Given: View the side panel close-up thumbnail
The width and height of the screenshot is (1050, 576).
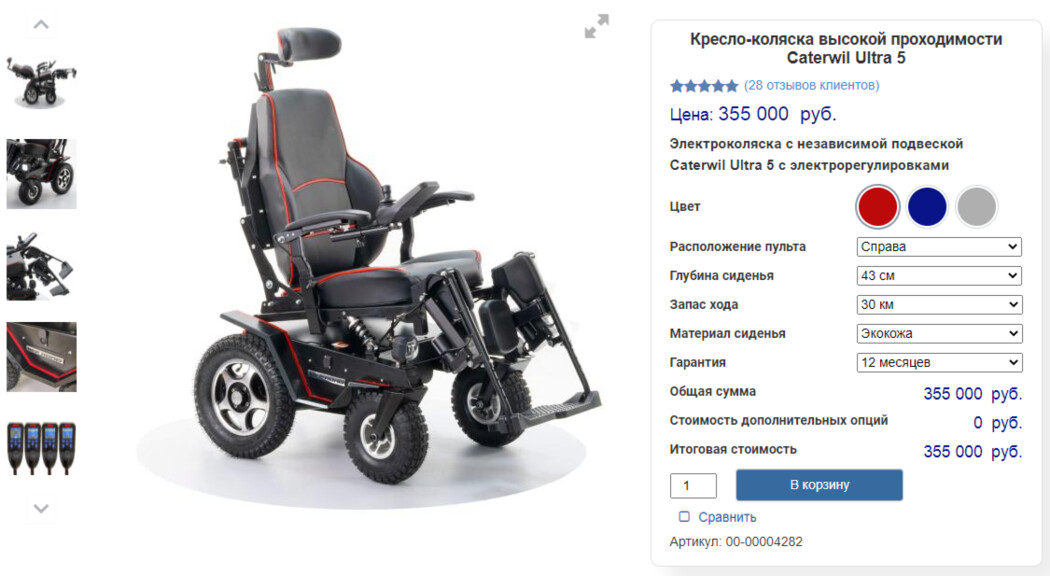Looking at the screenshot, I should 42,357.
